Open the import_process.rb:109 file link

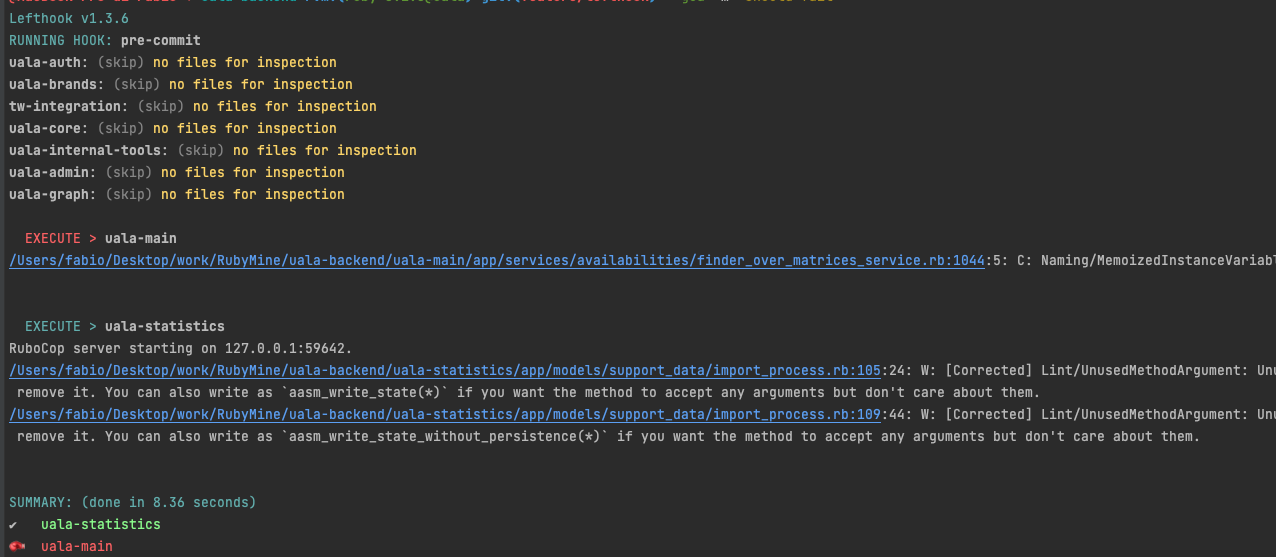coord(445,415)
